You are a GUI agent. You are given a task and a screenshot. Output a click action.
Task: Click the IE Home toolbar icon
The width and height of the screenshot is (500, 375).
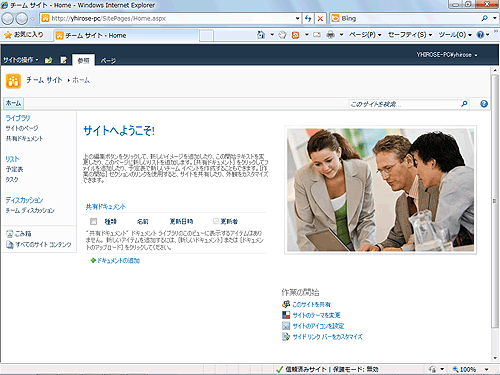(x=261, y=35)
